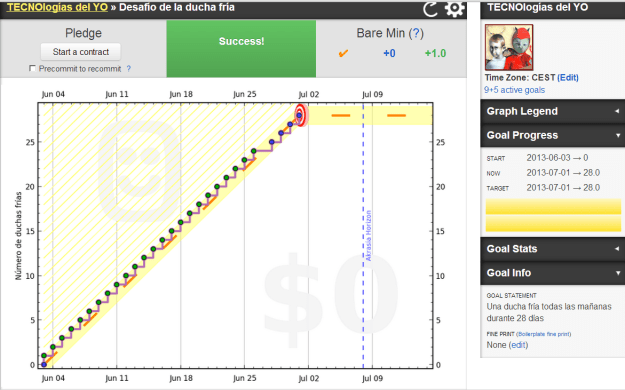Click Start a contract button
The width and height of the screenshot is (625, 390).
point(81,52)
